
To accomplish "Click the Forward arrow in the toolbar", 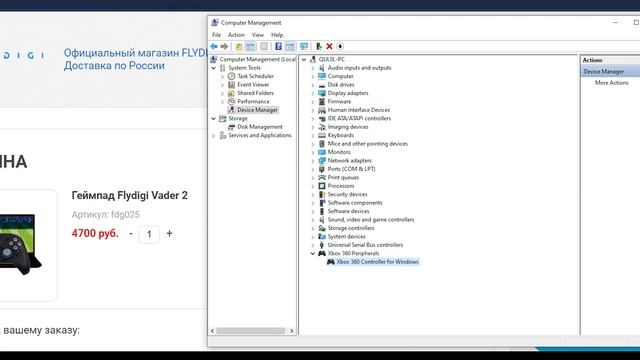I will tap(224, 47).
